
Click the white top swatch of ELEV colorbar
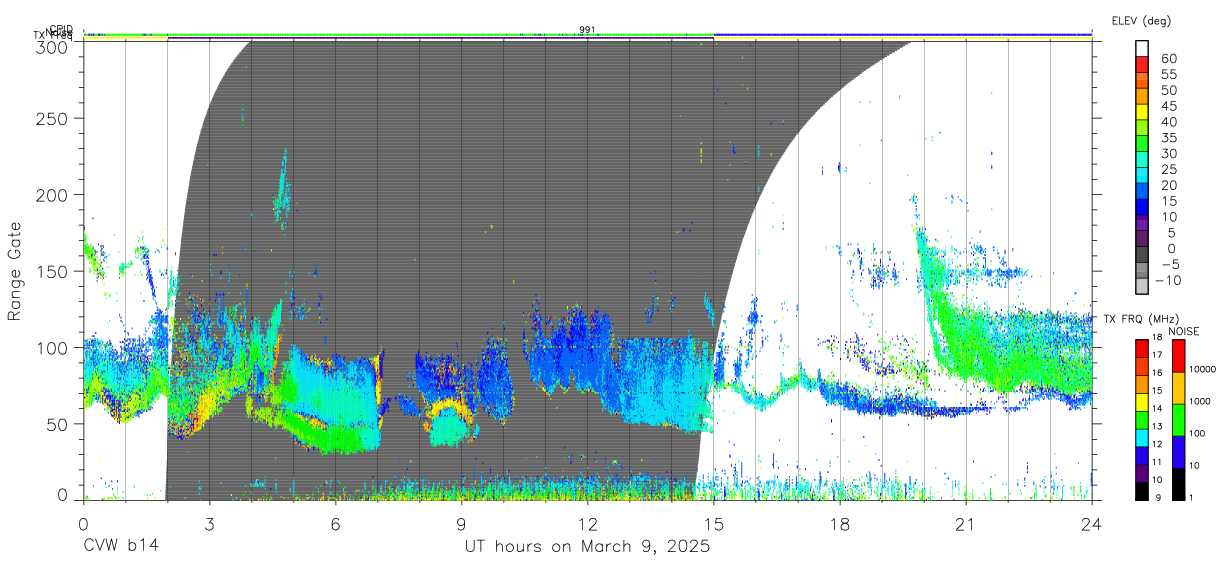1143,49
